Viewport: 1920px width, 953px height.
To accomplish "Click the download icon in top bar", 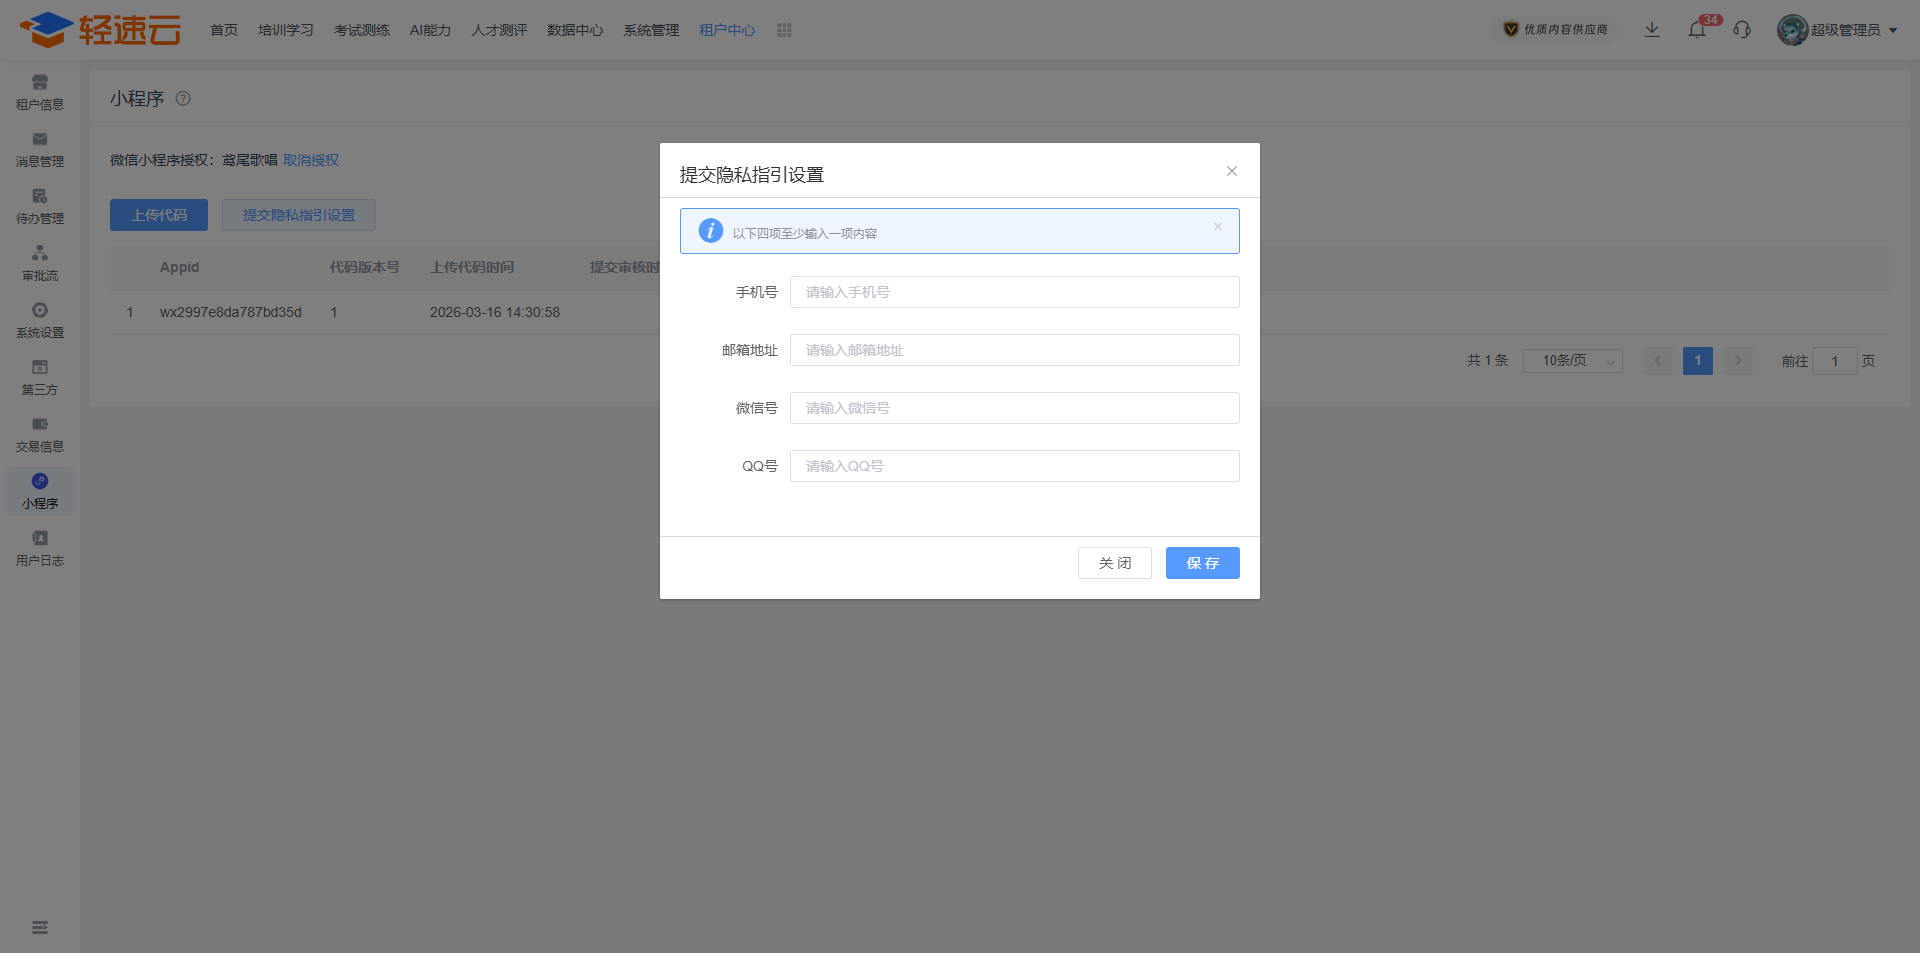I will (x=1652, y=30).
